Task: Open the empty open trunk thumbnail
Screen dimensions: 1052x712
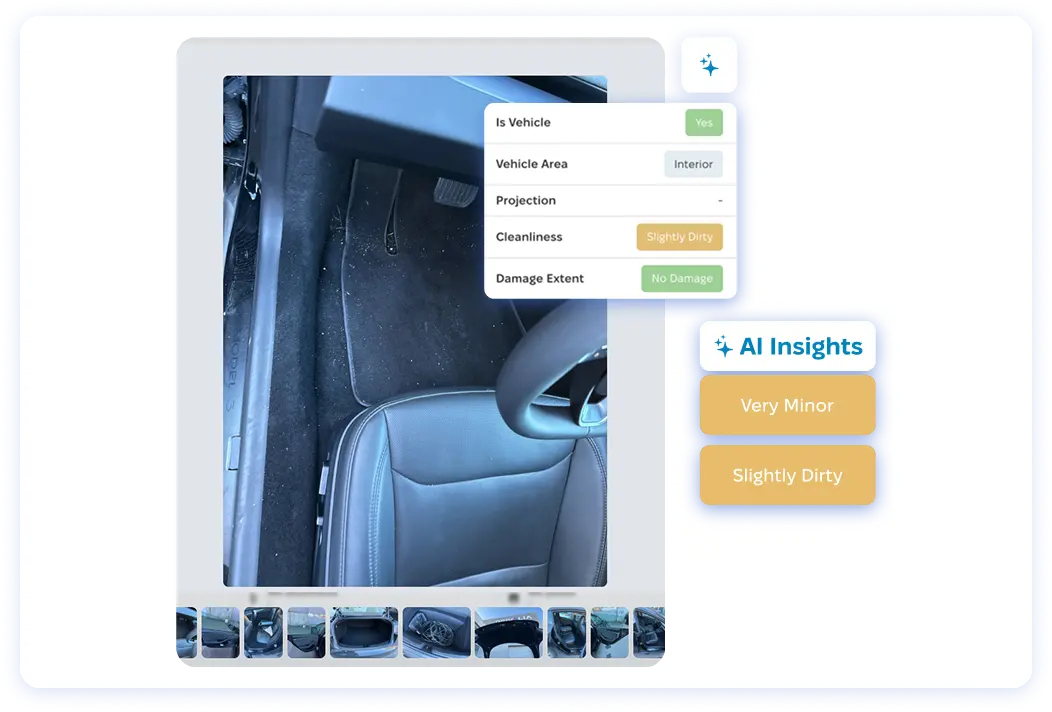Action: [x=364, y=632]
